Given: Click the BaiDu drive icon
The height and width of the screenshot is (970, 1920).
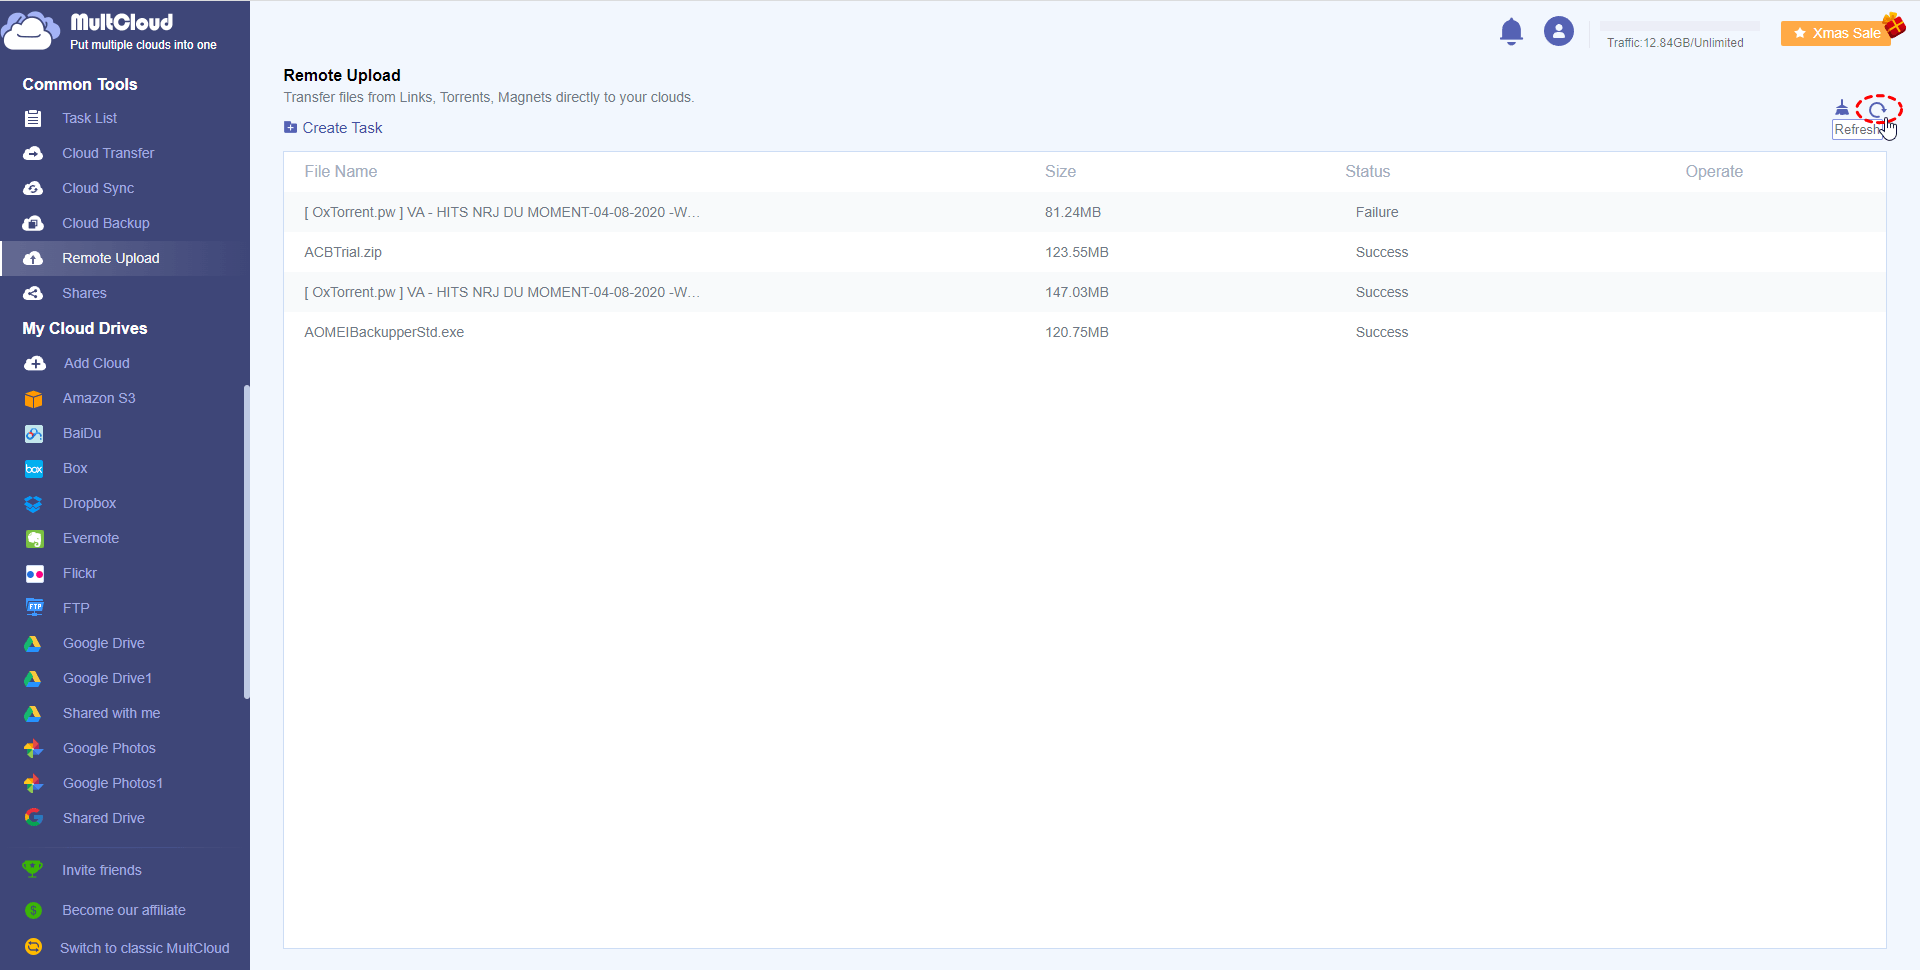Looking at the screenshot, I should (34, 433).
